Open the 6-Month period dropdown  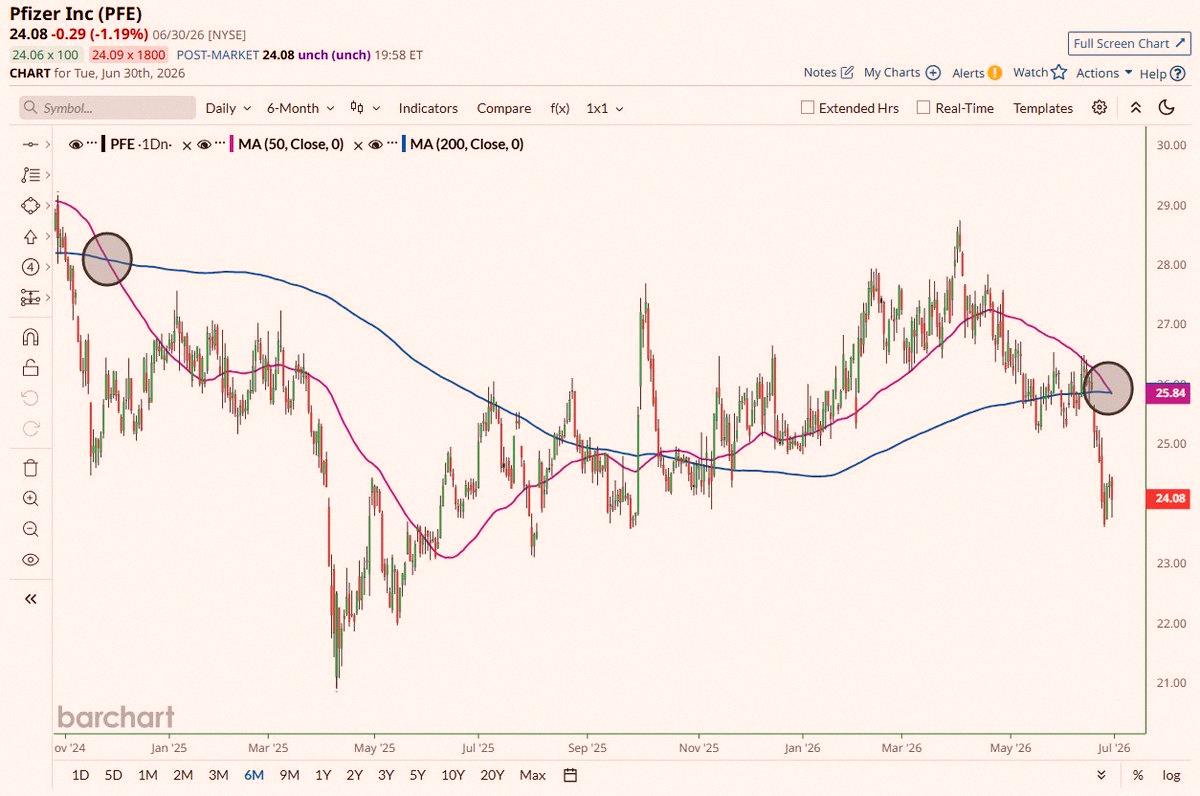click(300, 108)
